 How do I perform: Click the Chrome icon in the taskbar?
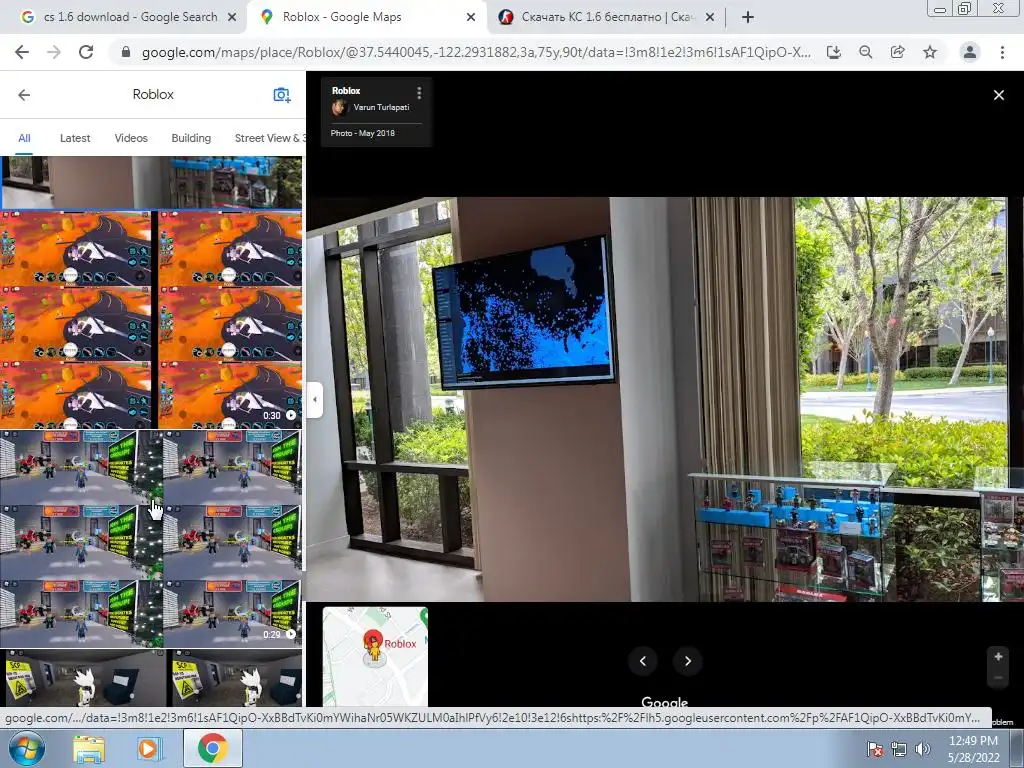[x=212, y=748]
